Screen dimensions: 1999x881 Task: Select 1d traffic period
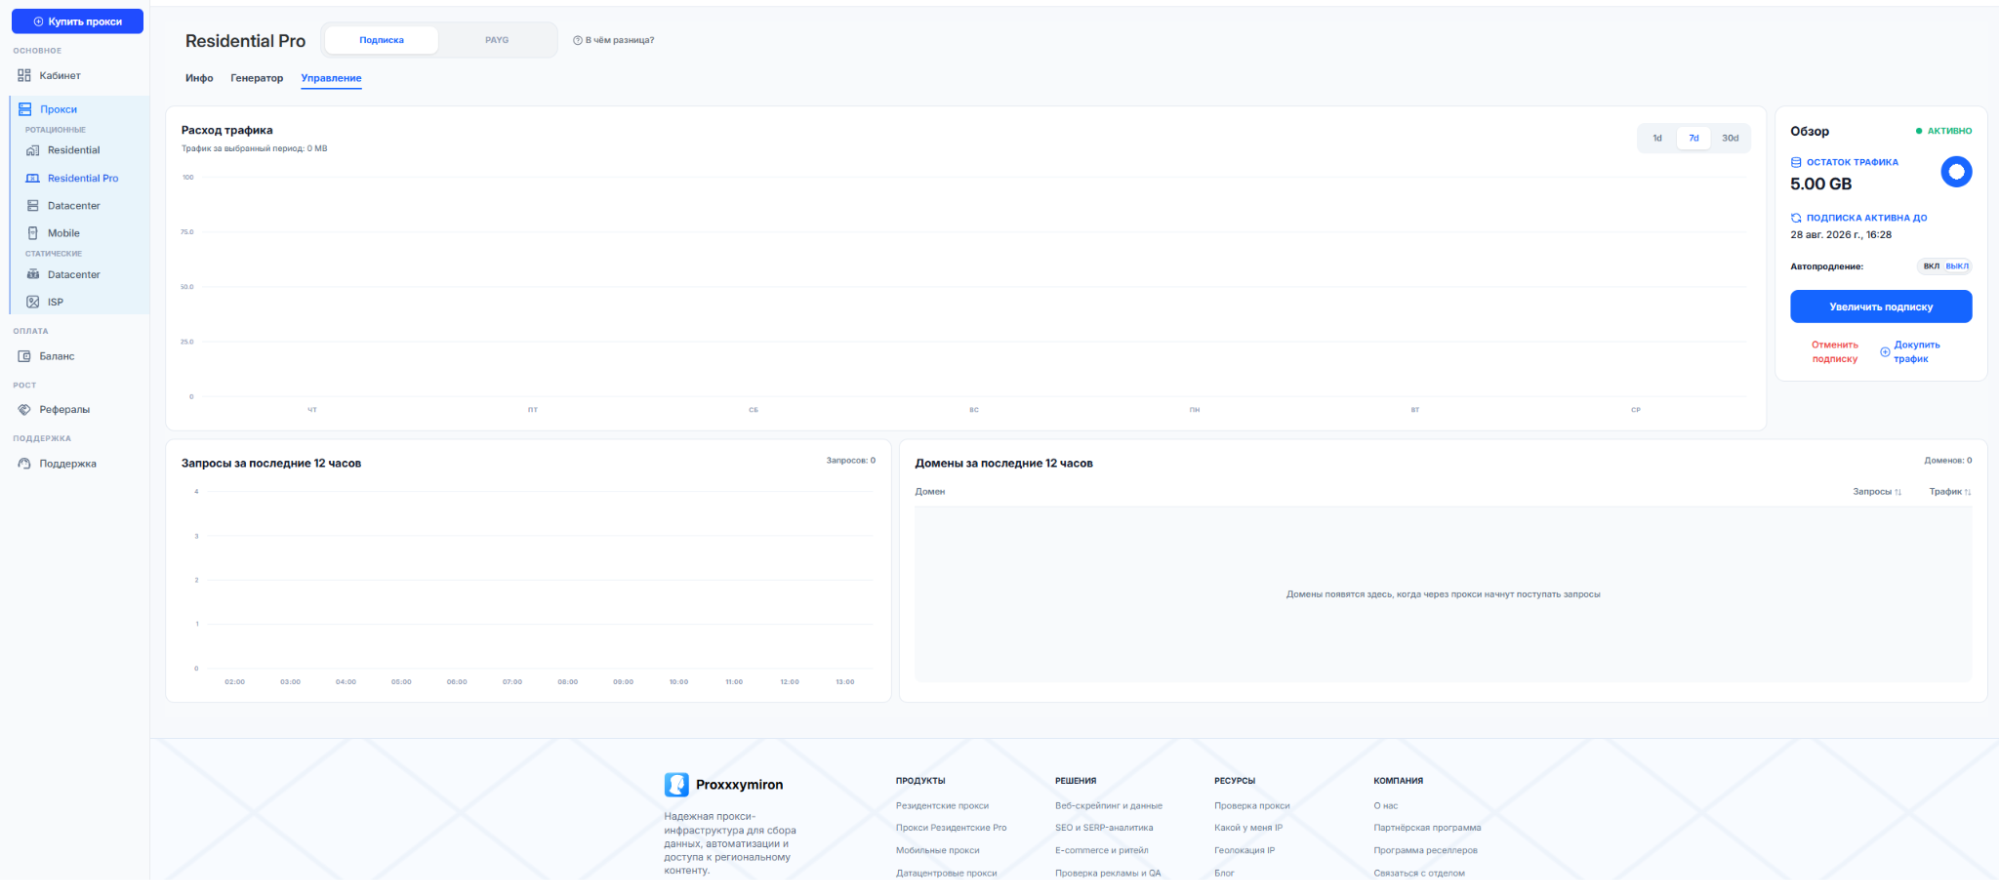point(1657,138)
